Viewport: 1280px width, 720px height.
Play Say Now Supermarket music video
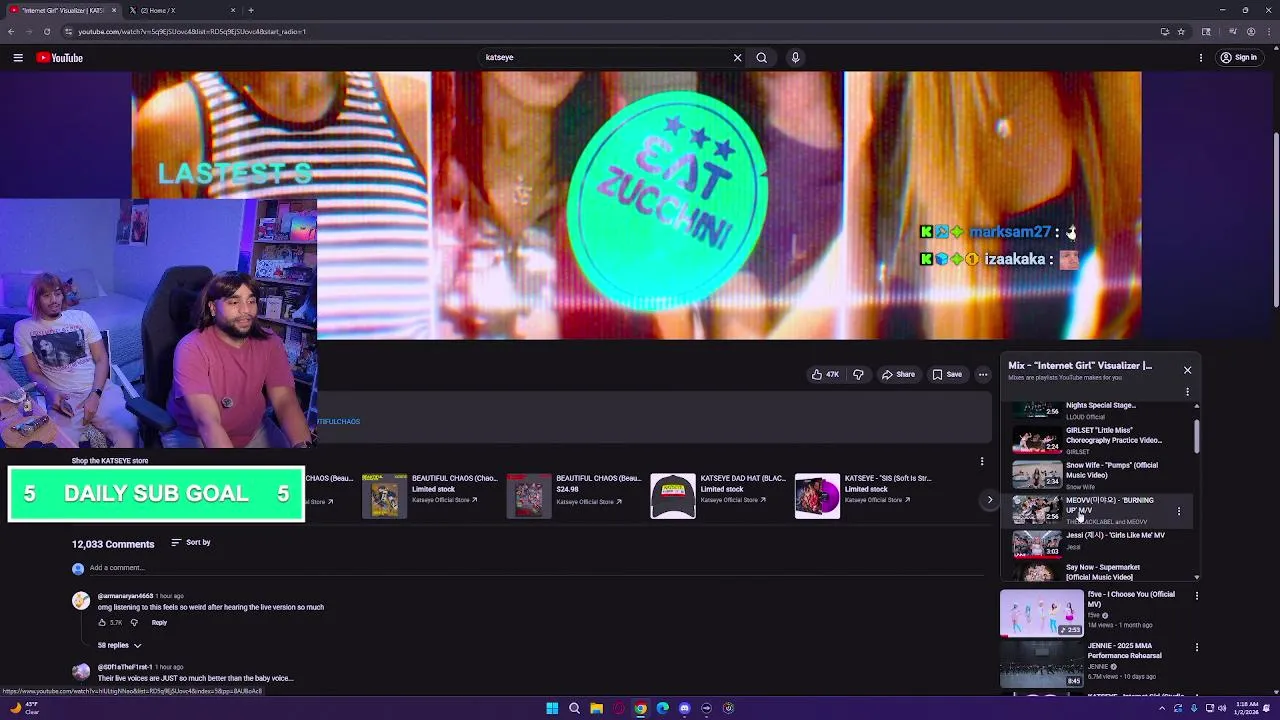(x=1098, y=571)
